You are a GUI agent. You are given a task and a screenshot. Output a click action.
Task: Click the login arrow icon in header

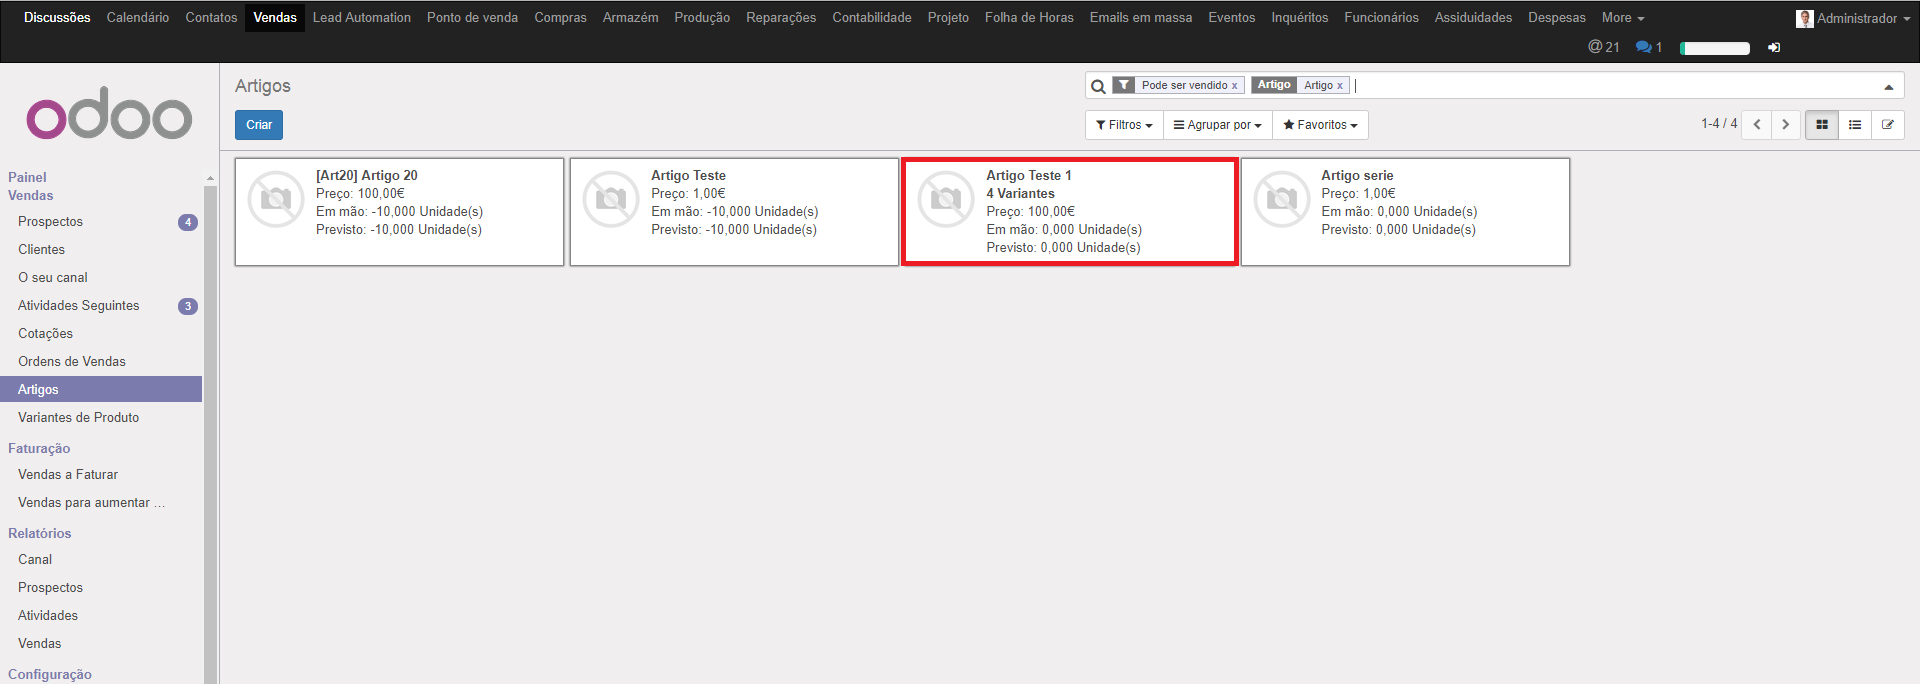[x=1773, y=47]
